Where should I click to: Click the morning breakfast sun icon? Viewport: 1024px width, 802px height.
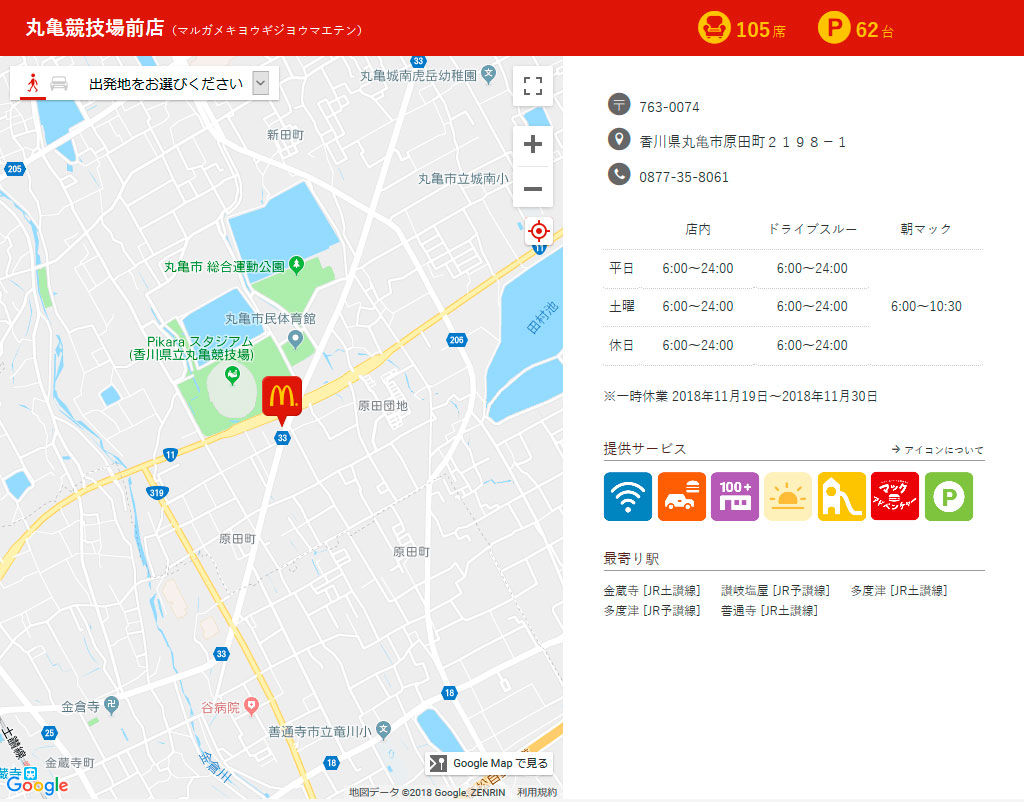coord(788,496)
